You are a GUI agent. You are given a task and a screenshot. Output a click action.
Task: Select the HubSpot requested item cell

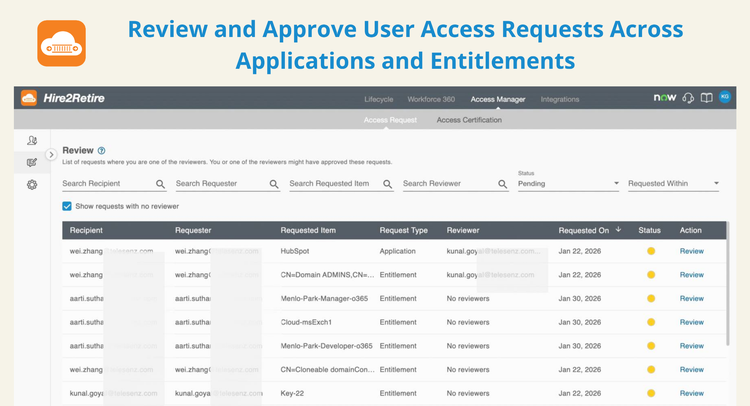[295, 251]
